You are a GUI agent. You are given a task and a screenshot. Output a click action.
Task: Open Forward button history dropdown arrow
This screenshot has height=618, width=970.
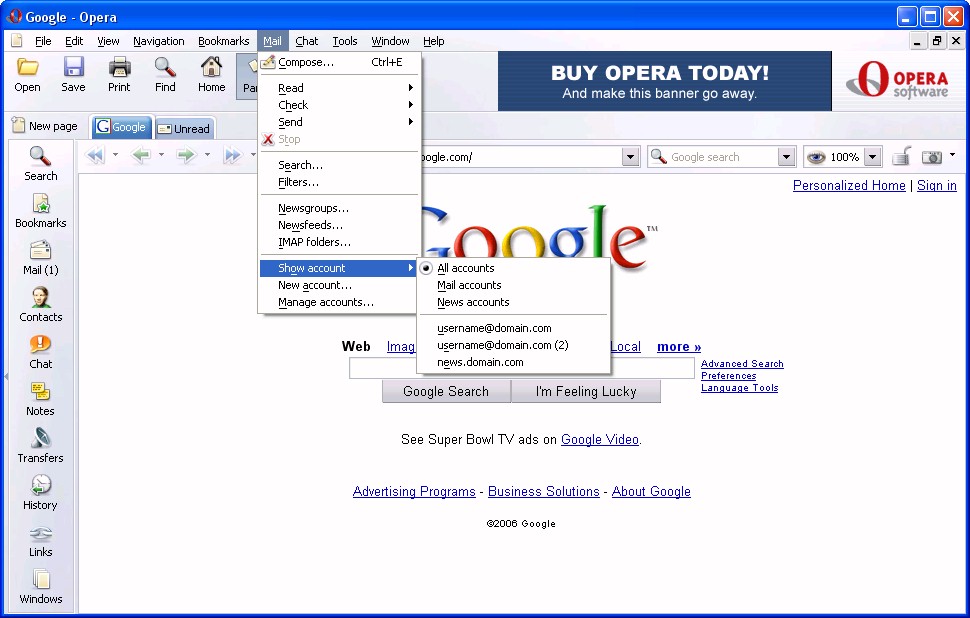207,155
